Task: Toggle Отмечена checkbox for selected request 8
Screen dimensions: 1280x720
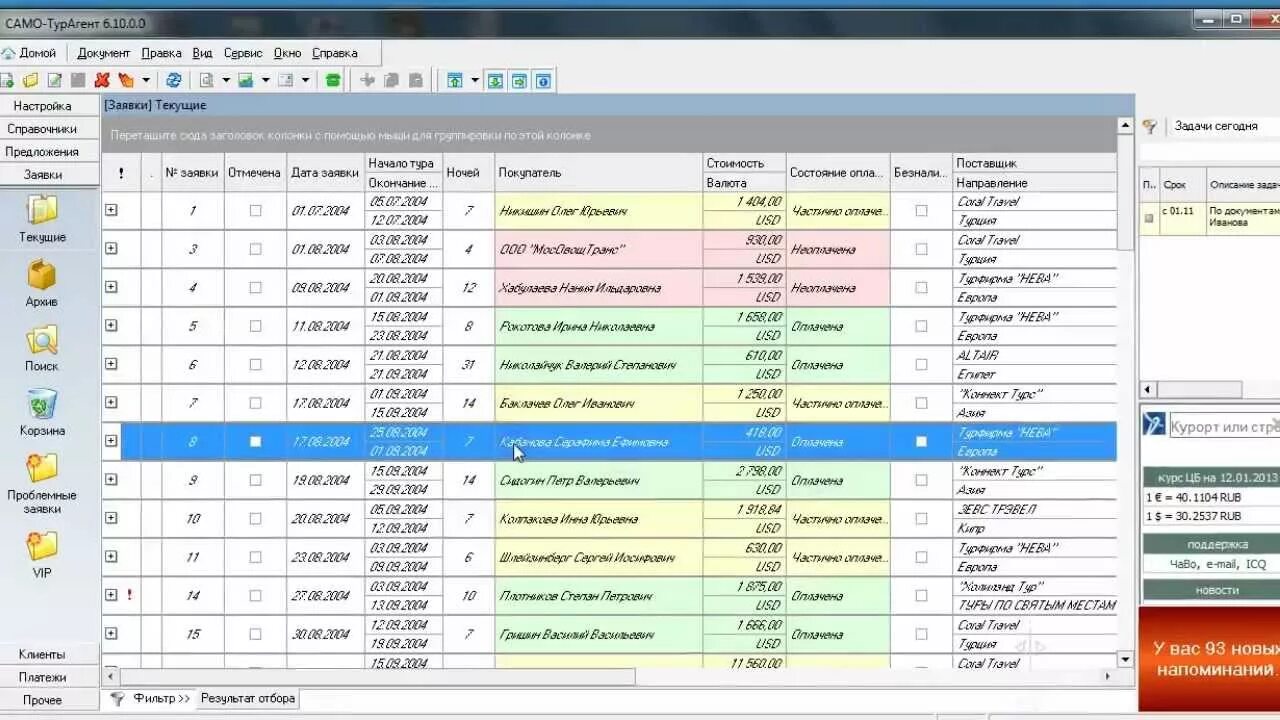Action: pyautogui.click(x=255, y=441)
